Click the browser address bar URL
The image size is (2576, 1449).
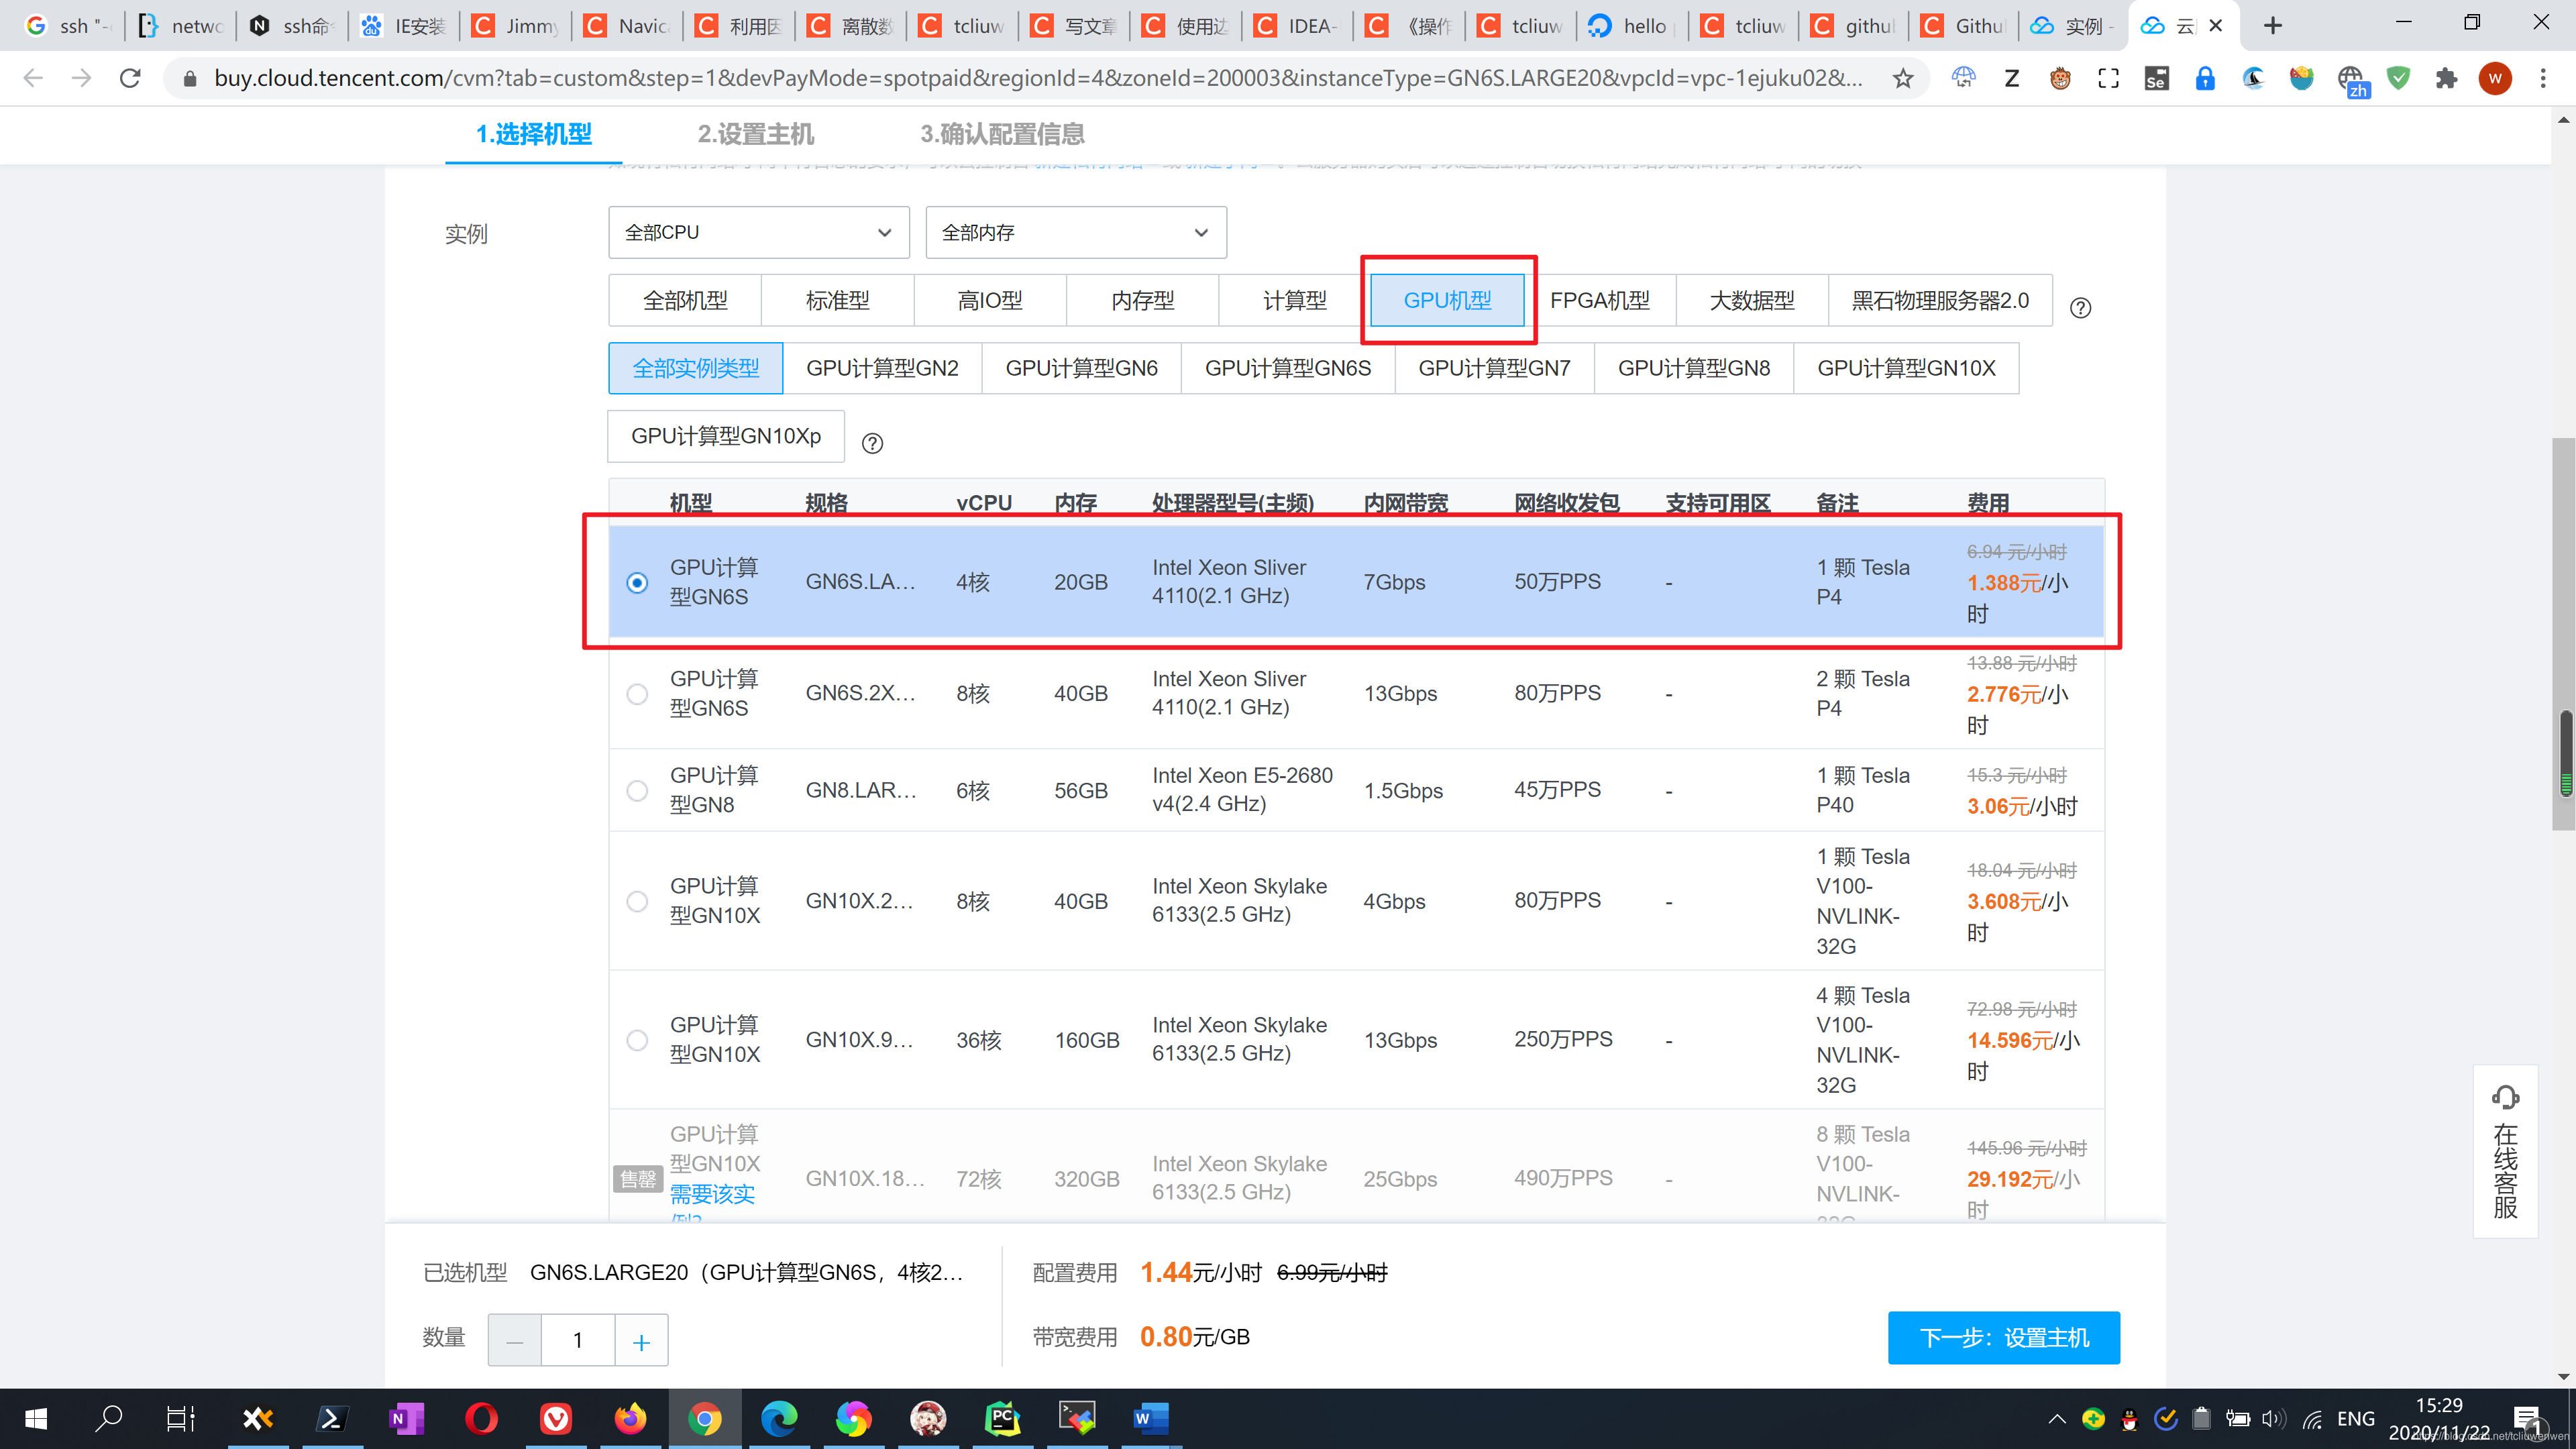click(1038, 78)
